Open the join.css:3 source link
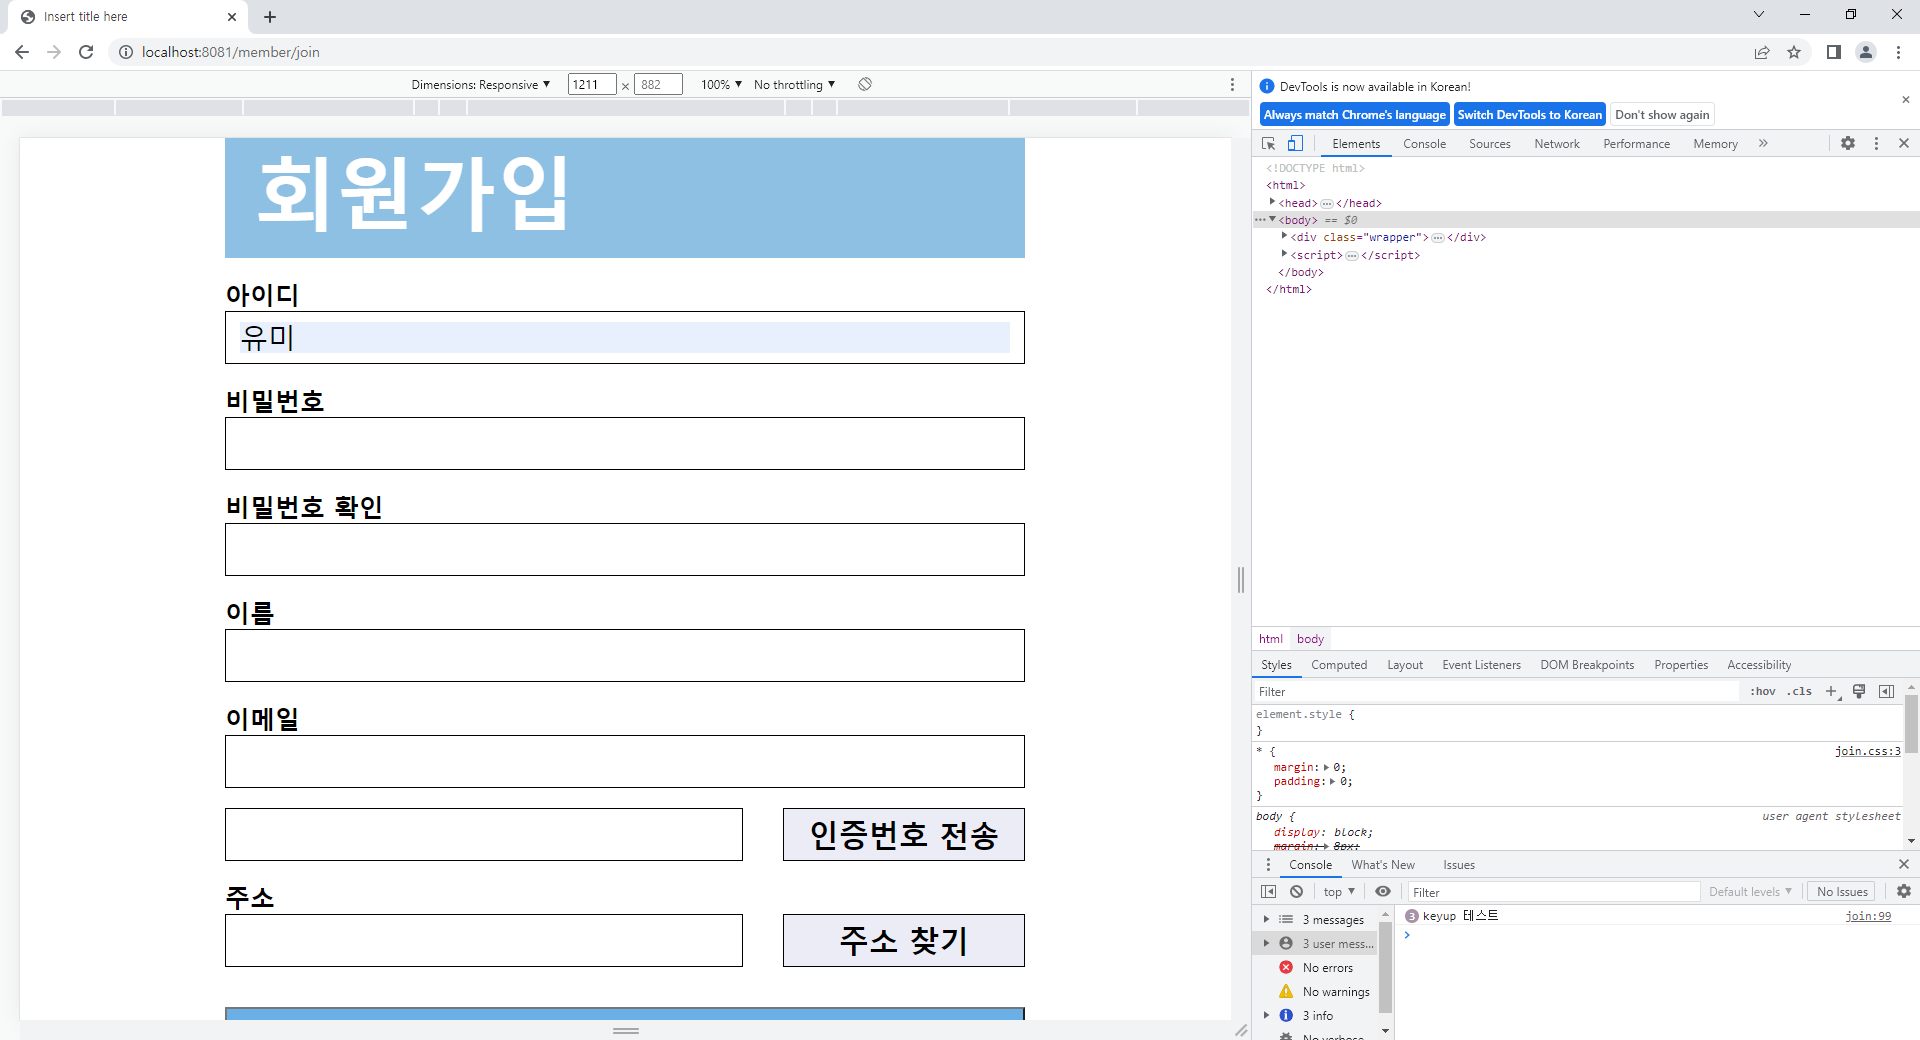 click(x=1867, y=751)
